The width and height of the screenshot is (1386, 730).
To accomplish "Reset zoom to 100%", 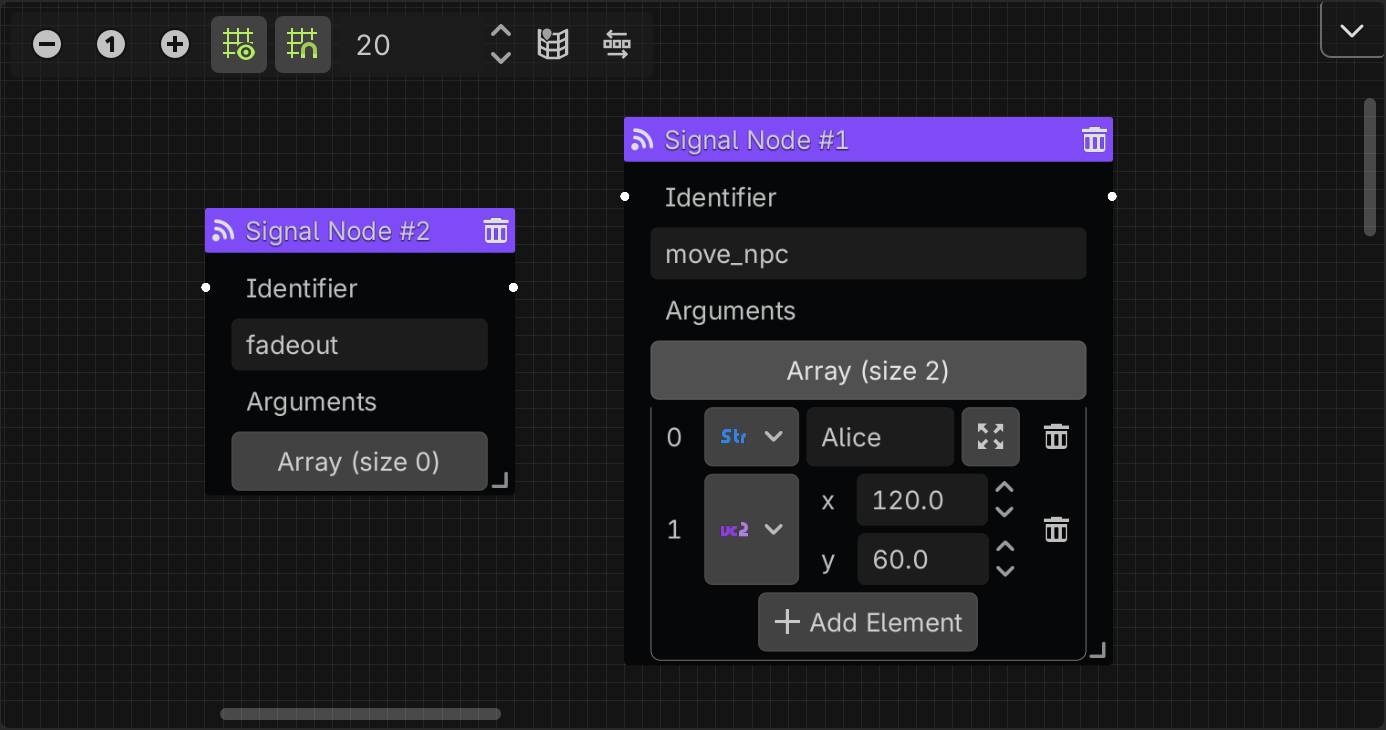I will (110, 44).
